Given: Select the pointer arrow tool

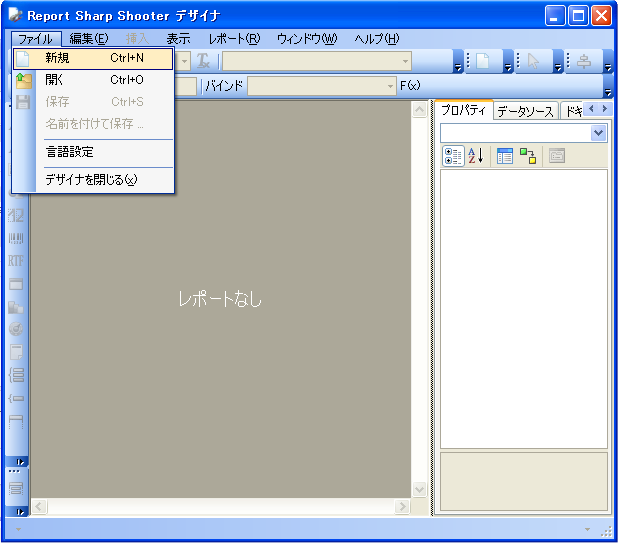Looking at the screenshot, I should [x=533, y=61].
